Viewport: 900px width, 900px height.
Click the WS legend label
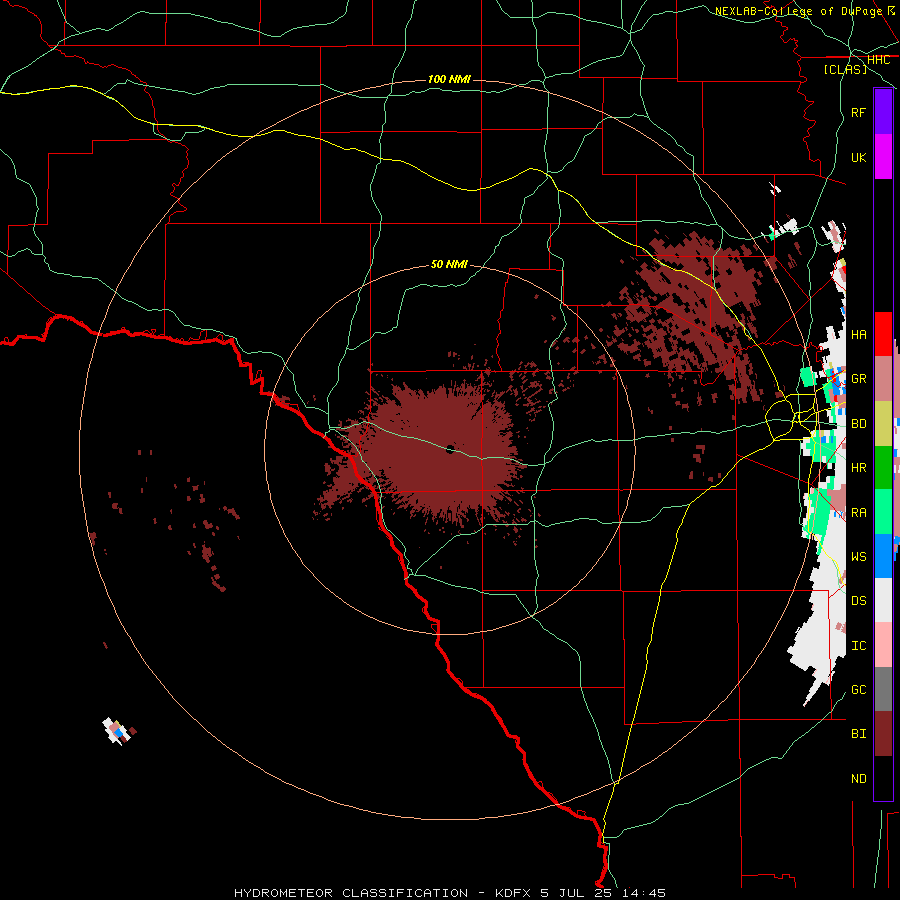[x=858, y=556]
